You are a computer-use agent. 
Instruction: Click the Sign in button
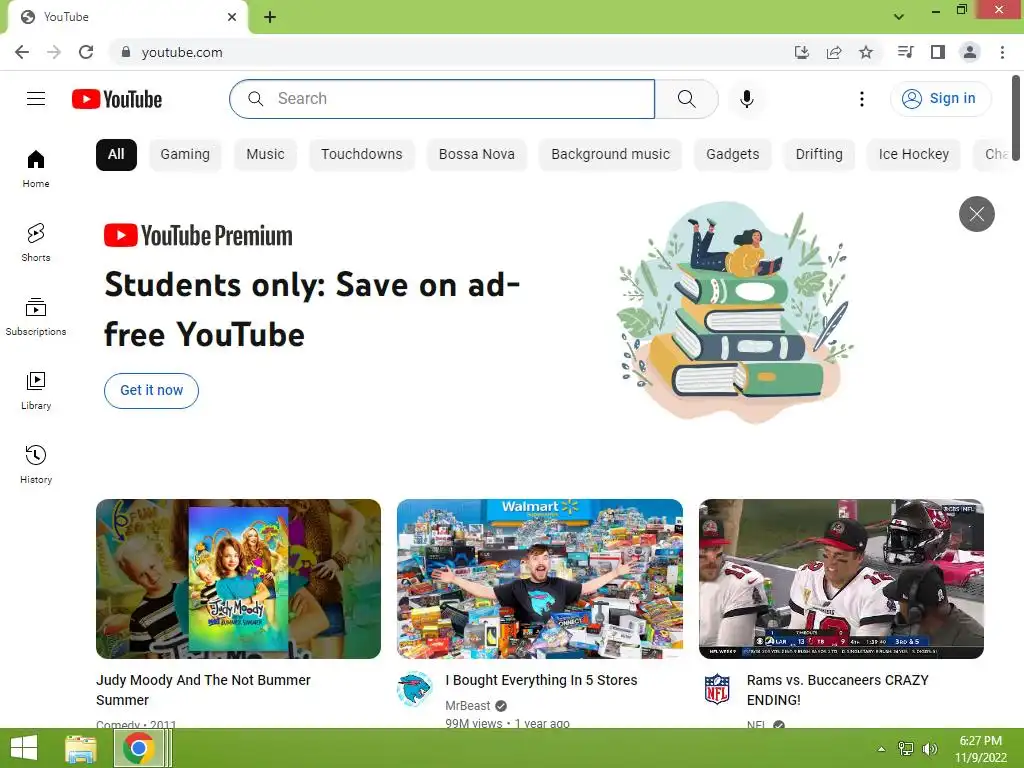[x=940, y=99]
